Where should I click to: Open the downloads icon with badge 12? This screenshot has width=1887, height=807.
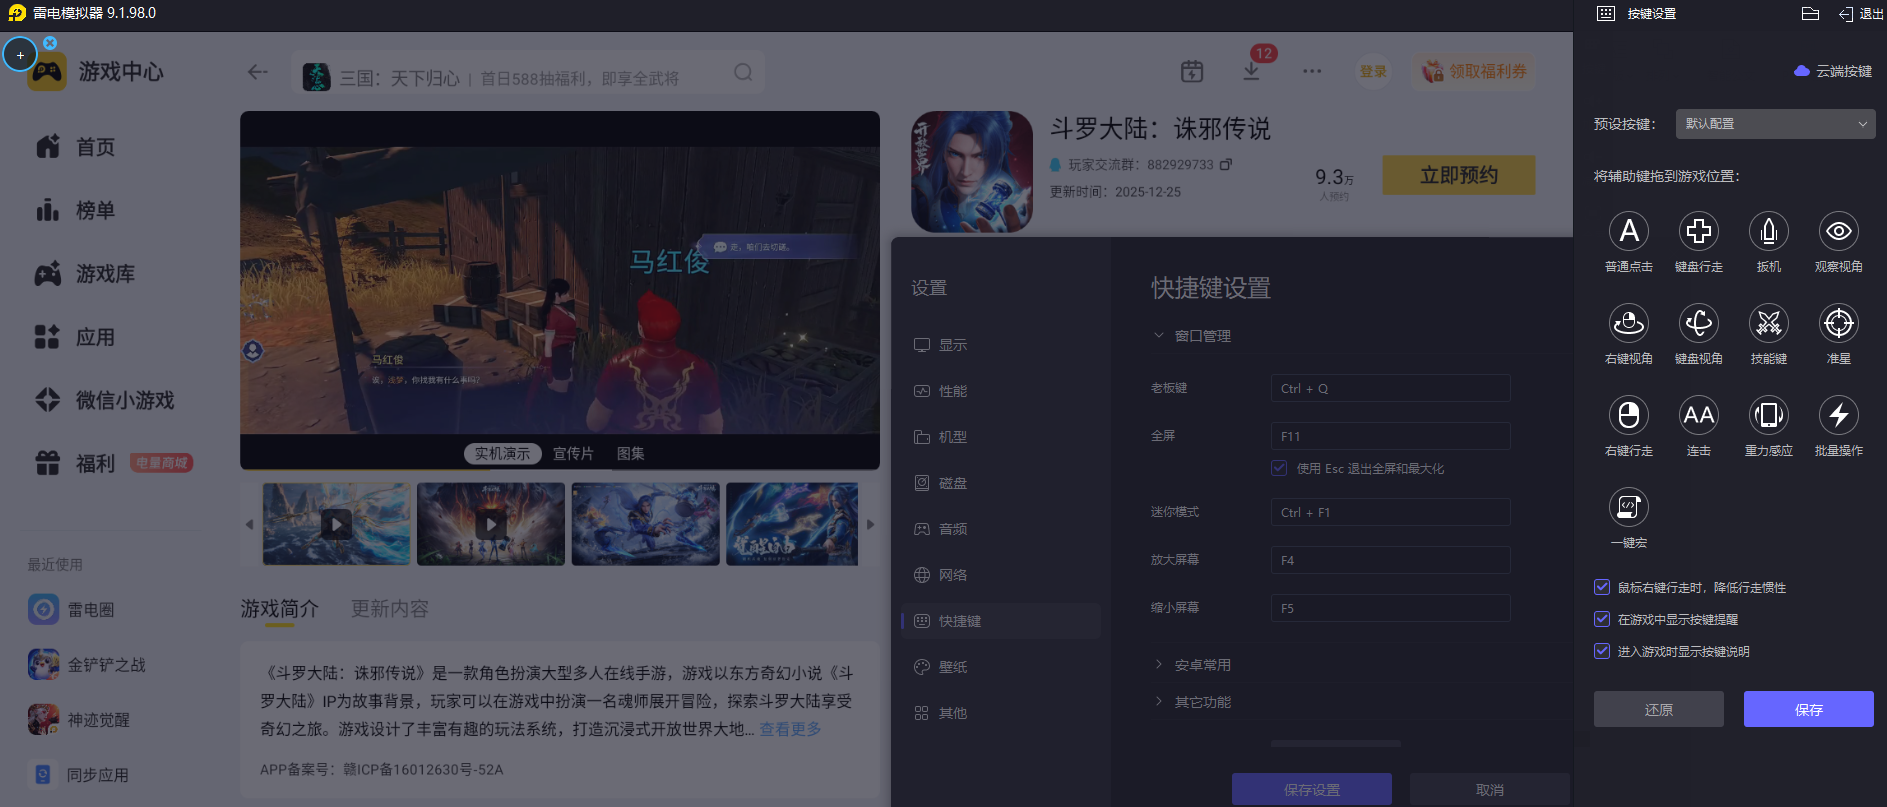click(1251, 71)
